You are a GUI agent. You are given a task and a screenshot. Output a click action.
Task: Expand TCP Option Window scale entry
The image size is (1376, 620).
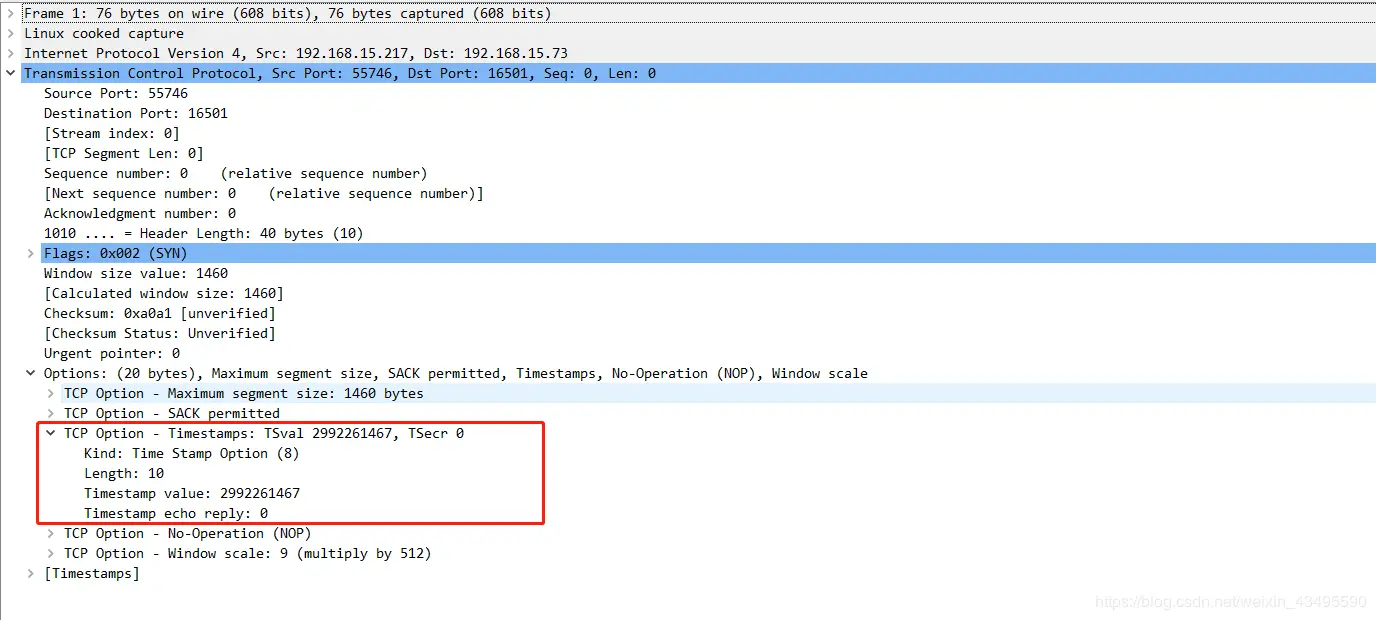[x=51, y=553]
